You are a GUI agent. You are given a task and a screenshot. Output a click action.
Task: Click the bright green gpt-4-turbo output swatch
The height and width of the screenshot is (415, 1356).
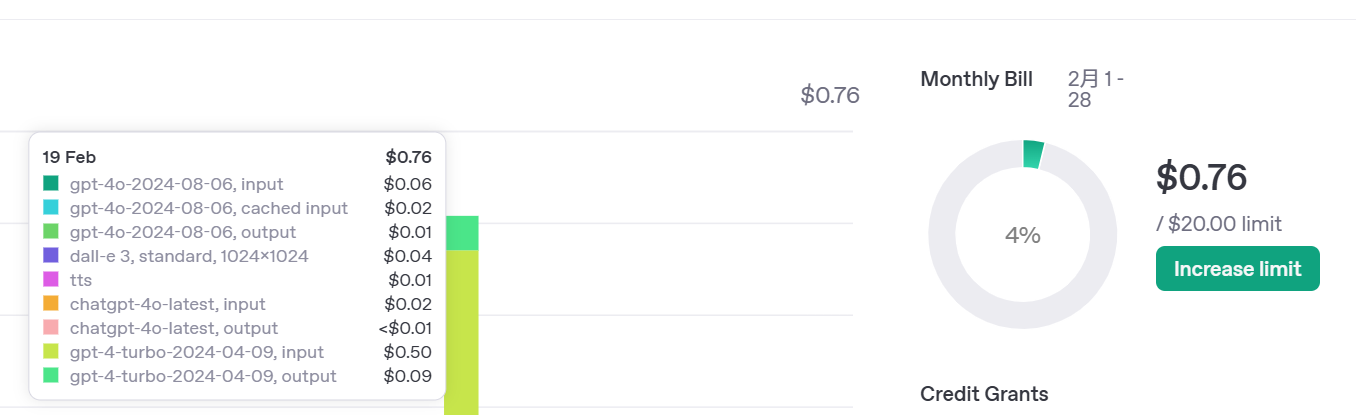(x=51, y=376)
